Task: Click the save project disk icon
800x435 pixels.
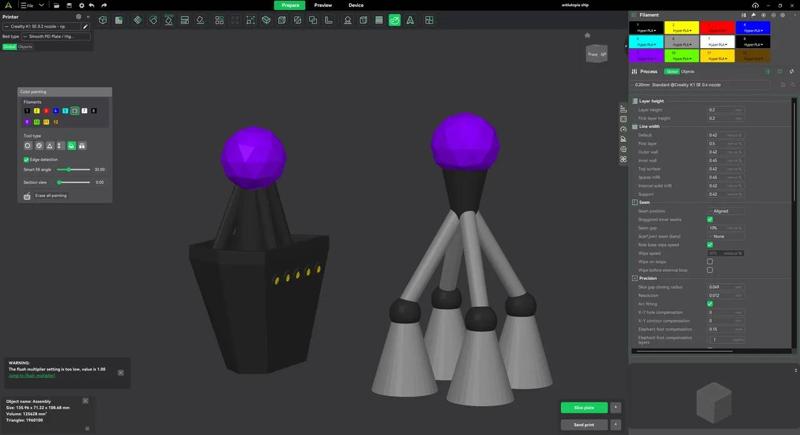Action: 69,5
